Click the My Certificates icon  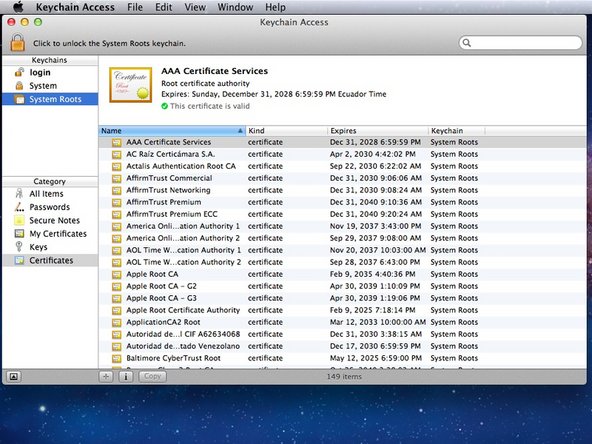click(x=19, y=234)
